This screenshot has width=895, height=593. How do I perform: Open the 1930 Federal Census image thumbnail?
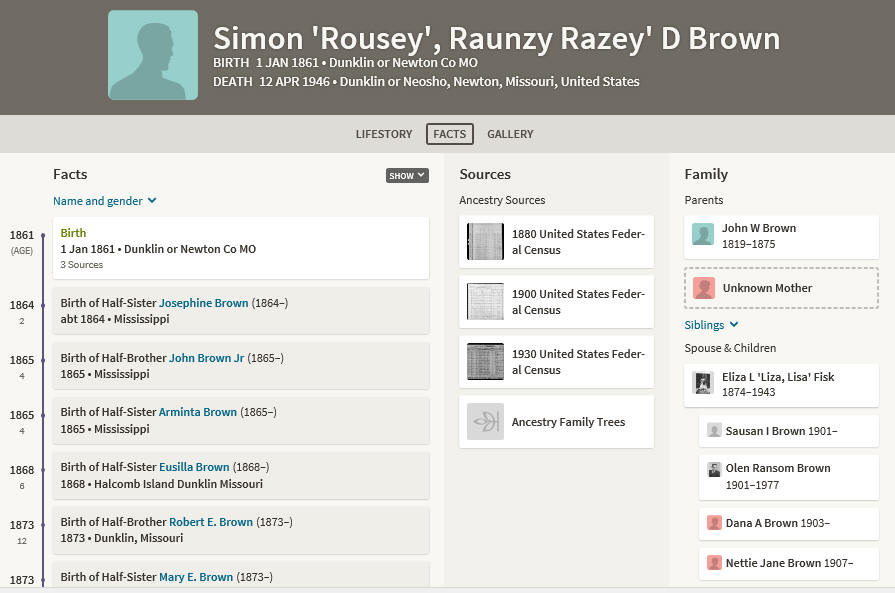tap(485, 361)
